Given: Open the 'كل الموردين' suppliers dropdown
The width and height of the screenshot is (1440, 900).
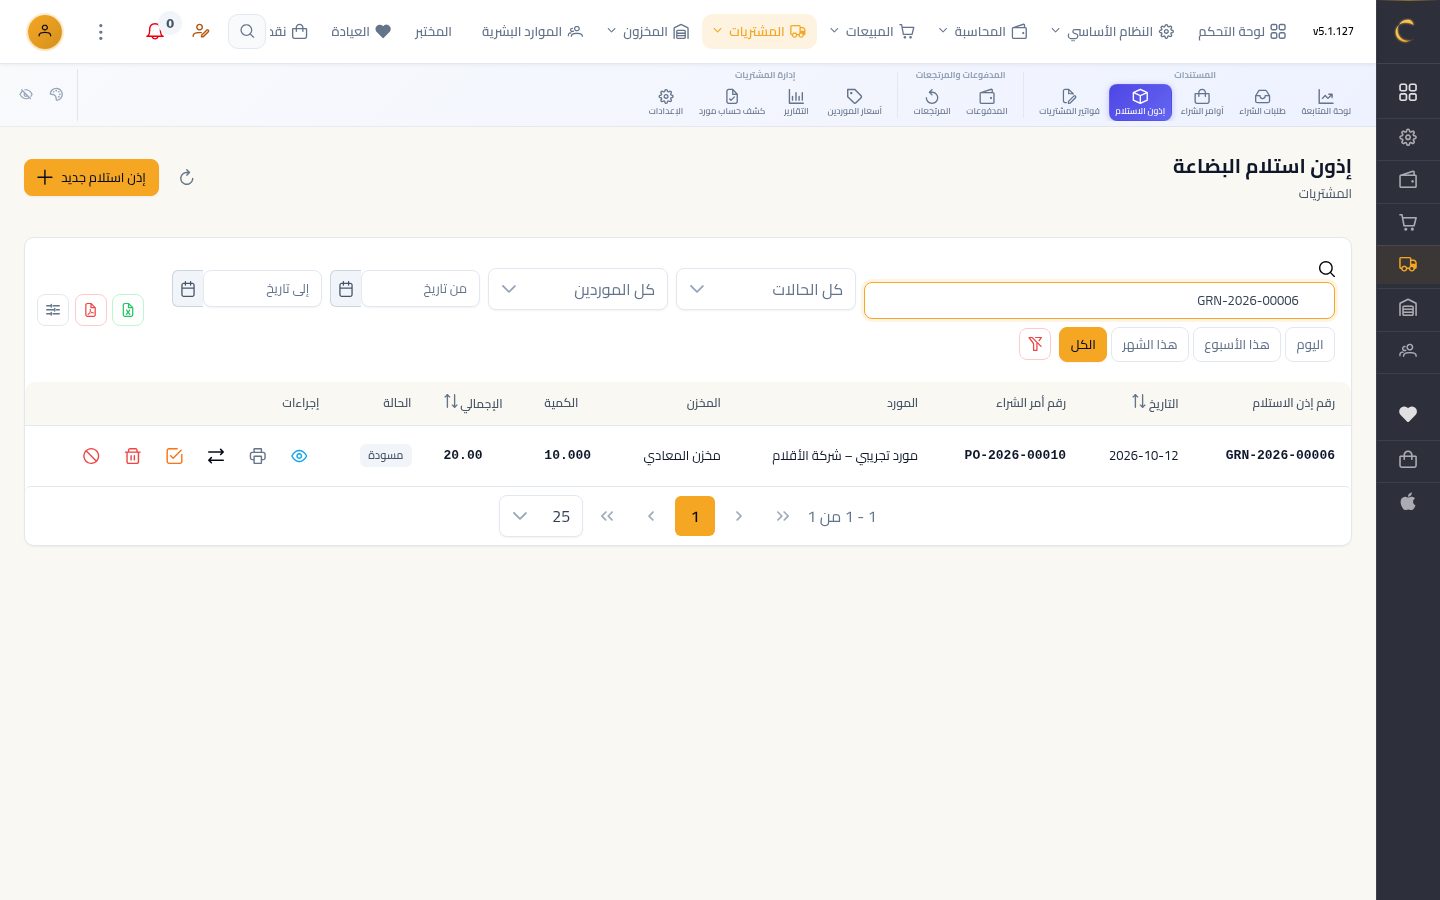Looking at the screenshot, I should point(578,289).
